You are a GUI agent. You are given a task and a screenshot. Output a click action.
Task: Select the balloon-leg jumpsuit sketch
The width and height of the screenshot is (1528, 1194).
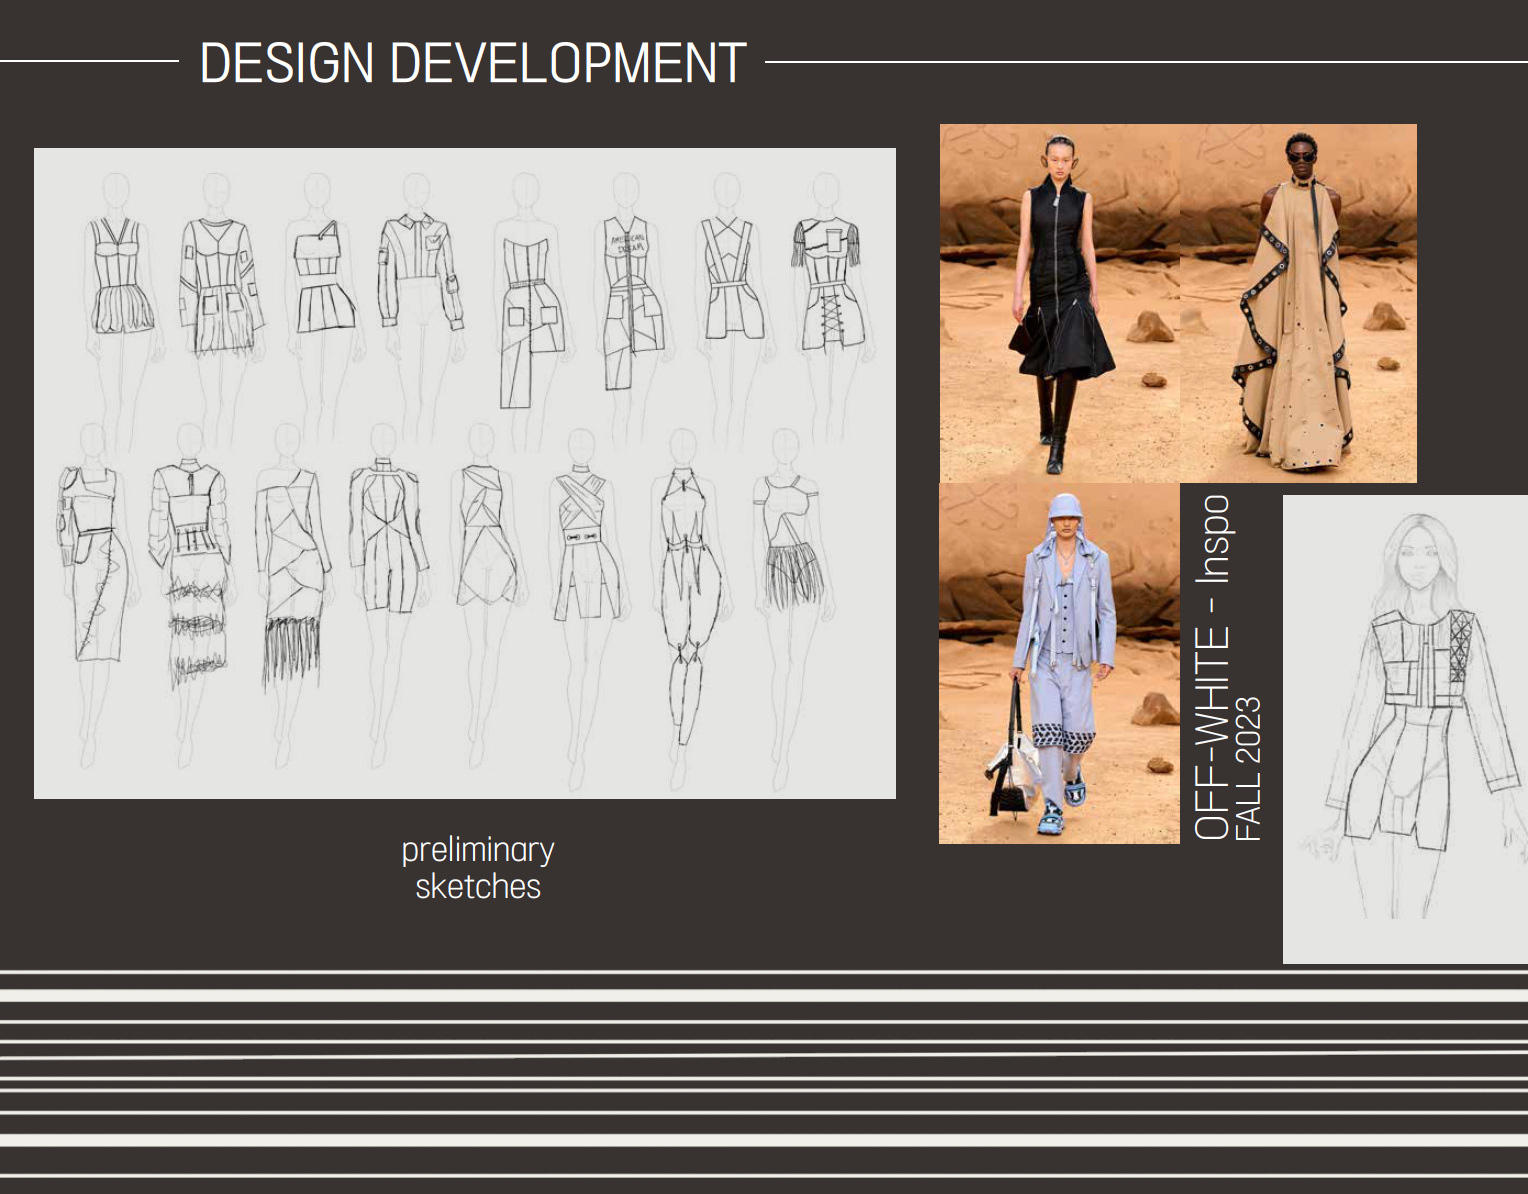(x=686, y=590)
